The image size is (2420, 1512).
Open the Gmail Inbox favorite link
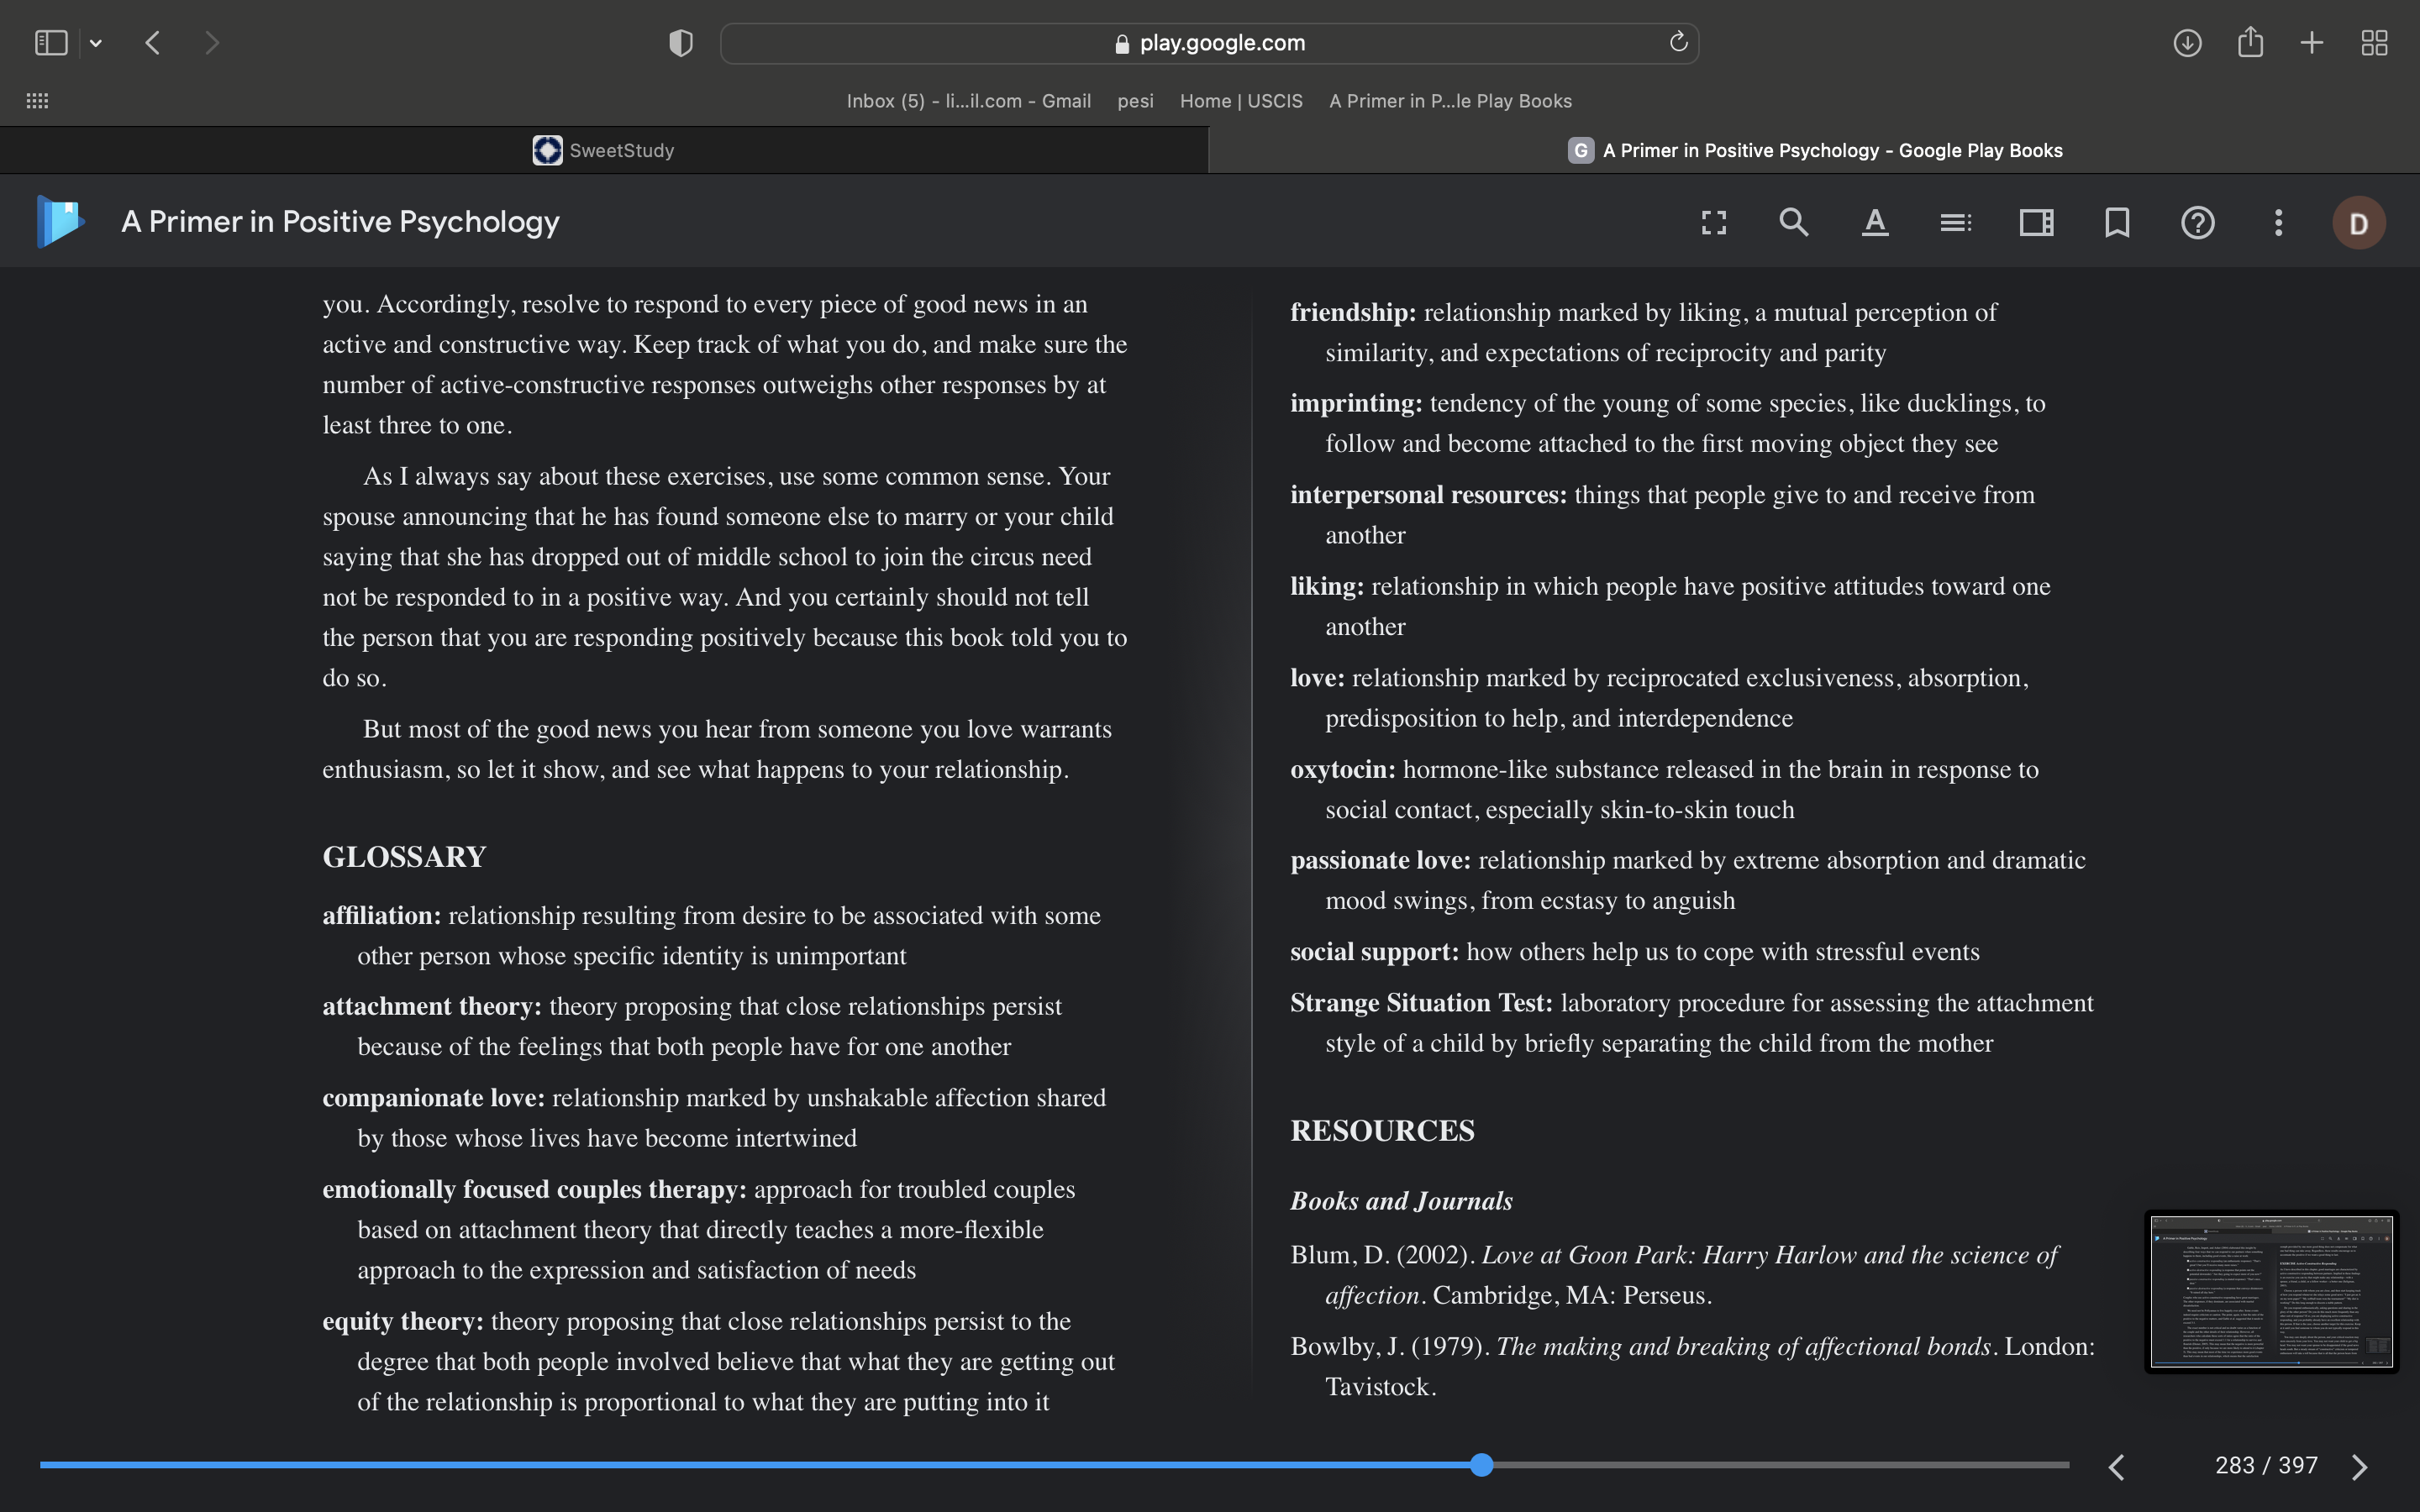(968, 101)
